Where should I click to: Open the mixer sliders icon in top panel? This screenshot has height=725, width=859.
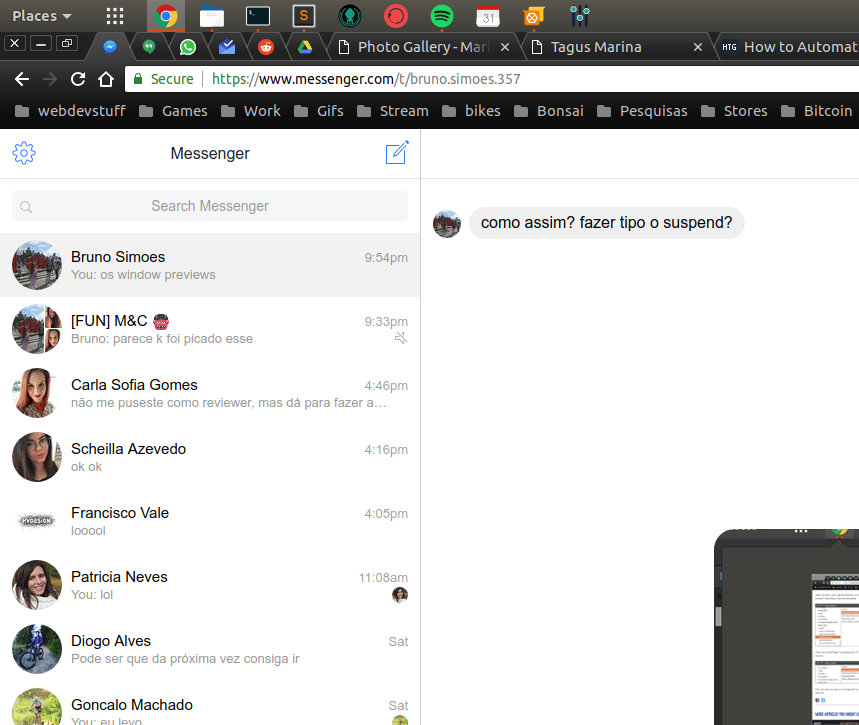coord(580,16)
